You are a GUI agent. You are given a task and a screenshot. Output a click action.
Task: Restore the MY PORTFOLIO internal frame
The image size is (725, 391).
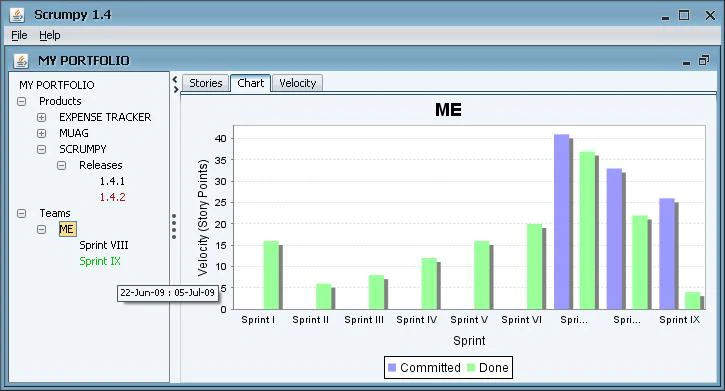704,60
